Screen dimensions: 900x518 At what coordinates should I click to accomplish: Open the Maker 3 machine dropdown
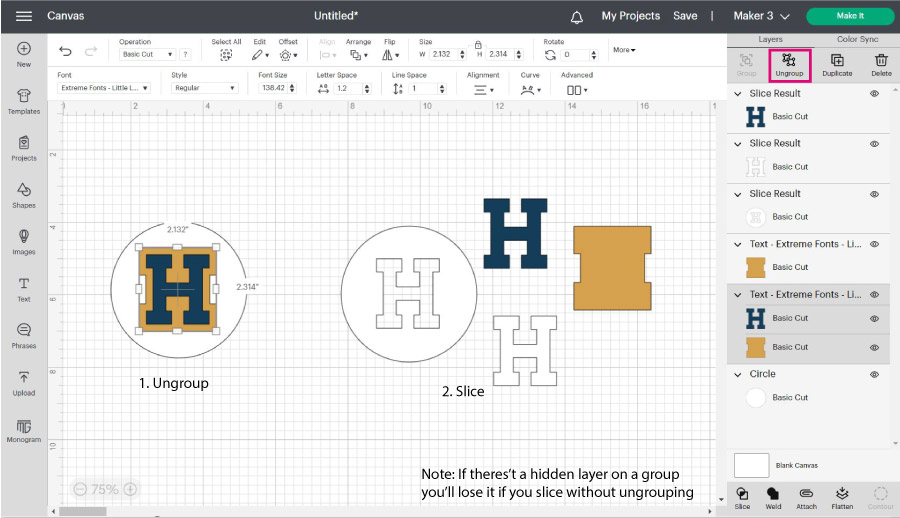coord(761,16)
